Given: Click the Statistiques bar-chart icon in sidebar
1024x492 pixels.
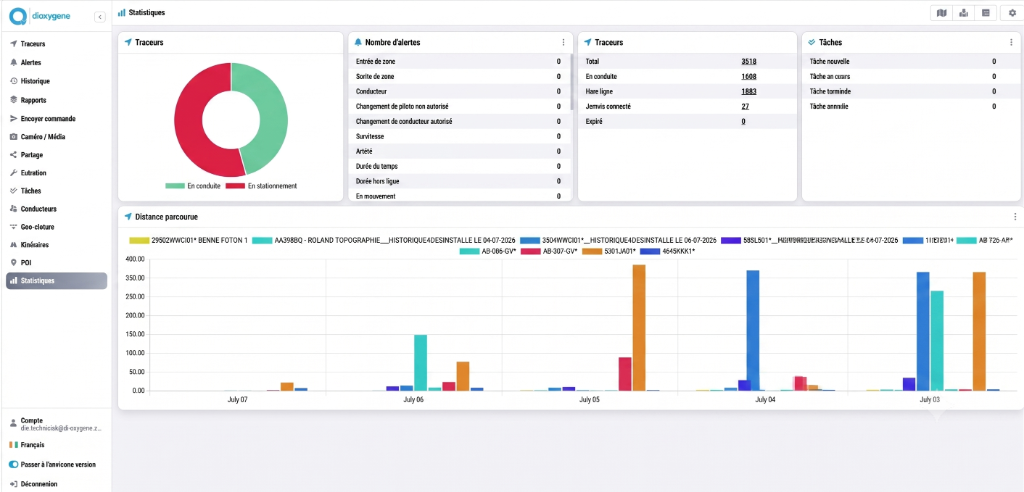Looking at the screenshot, I should (x=14, y=281).
